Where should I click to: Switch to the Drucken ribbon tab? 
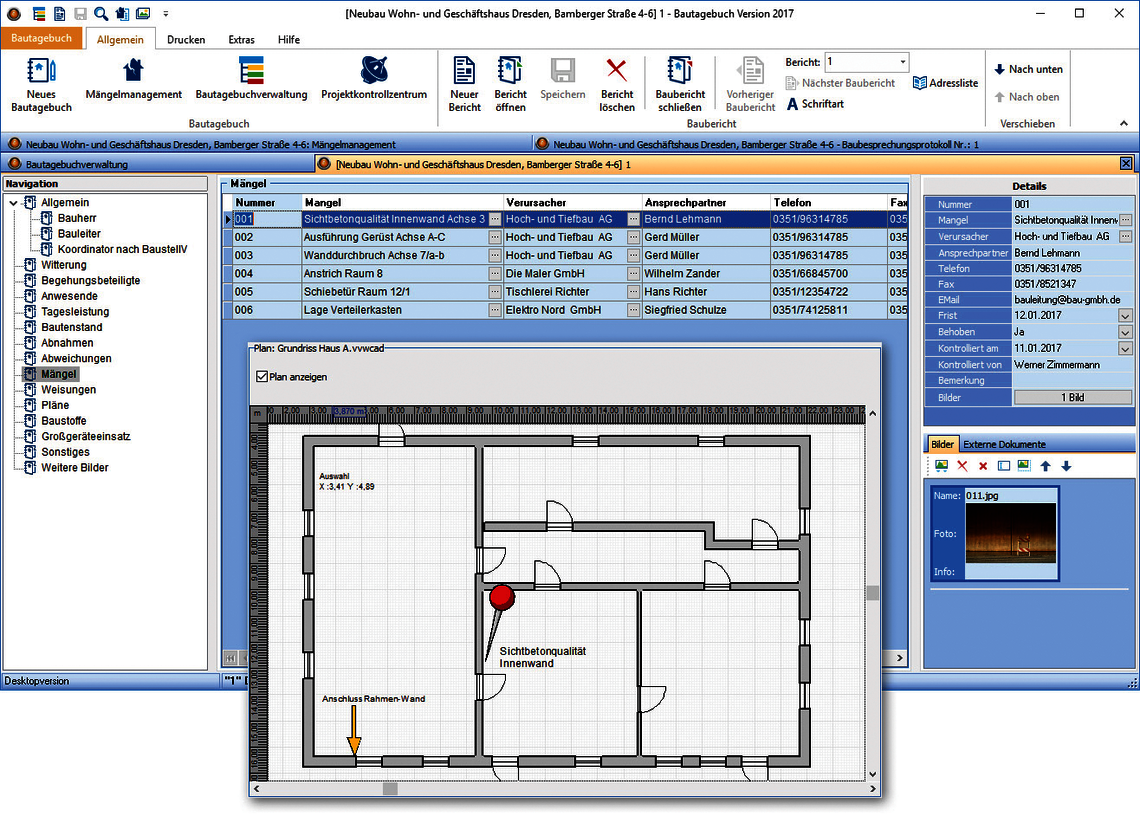[x=186, y=40]
